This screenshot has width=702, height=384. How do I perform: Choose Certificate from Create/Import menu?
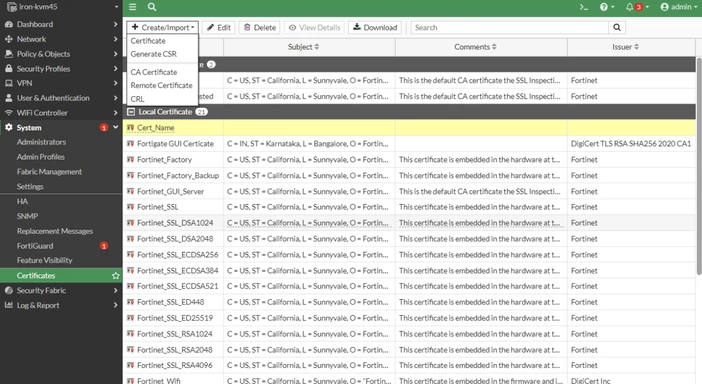pos(148,41)
